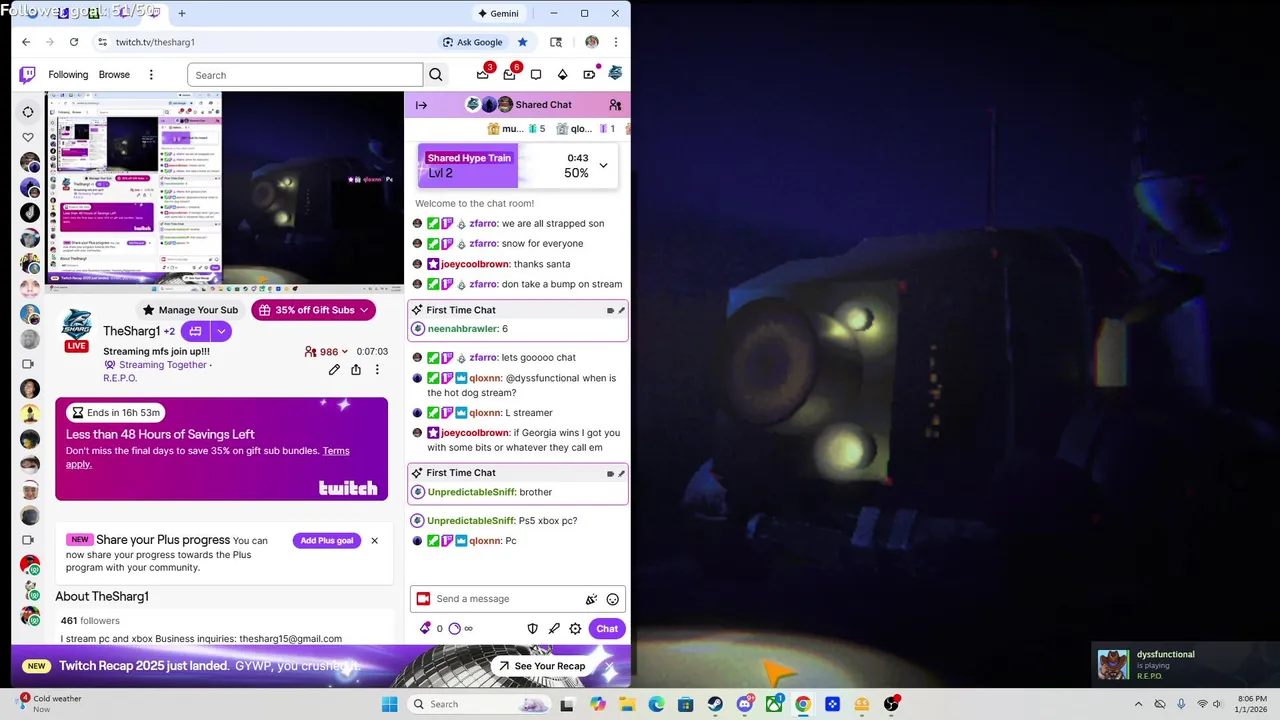Open a new Chrome tab
The width and height of the screenshot is (1280, 720).
182,13
